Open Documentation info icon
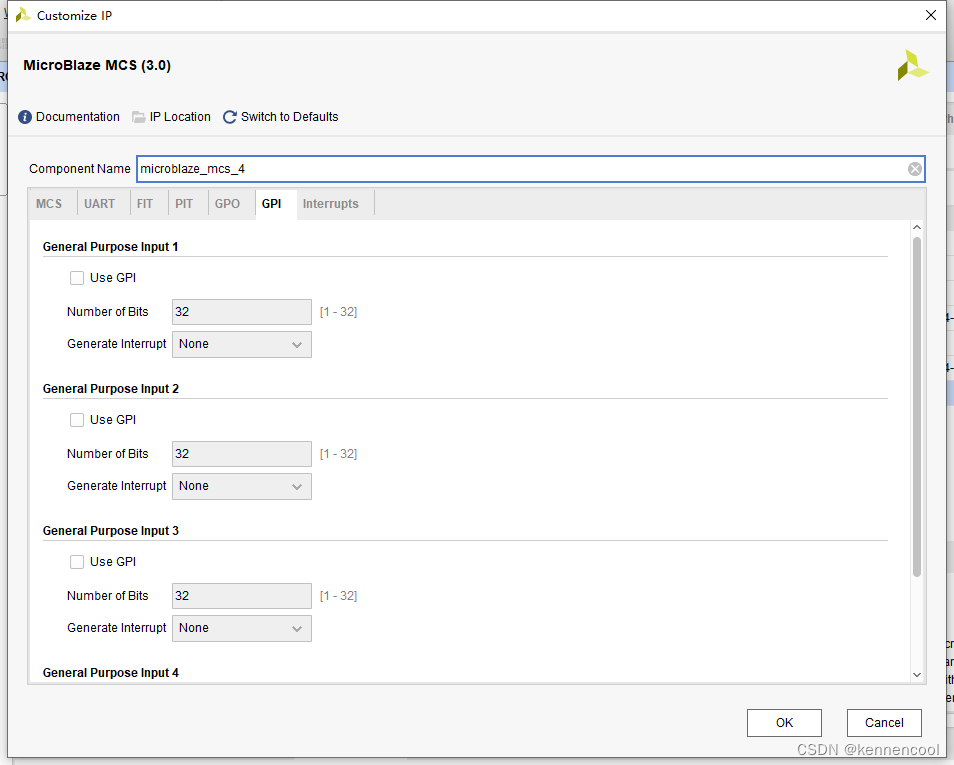Image resolution: width=954 pixels, height=765 pixels. tap(25, 117)
